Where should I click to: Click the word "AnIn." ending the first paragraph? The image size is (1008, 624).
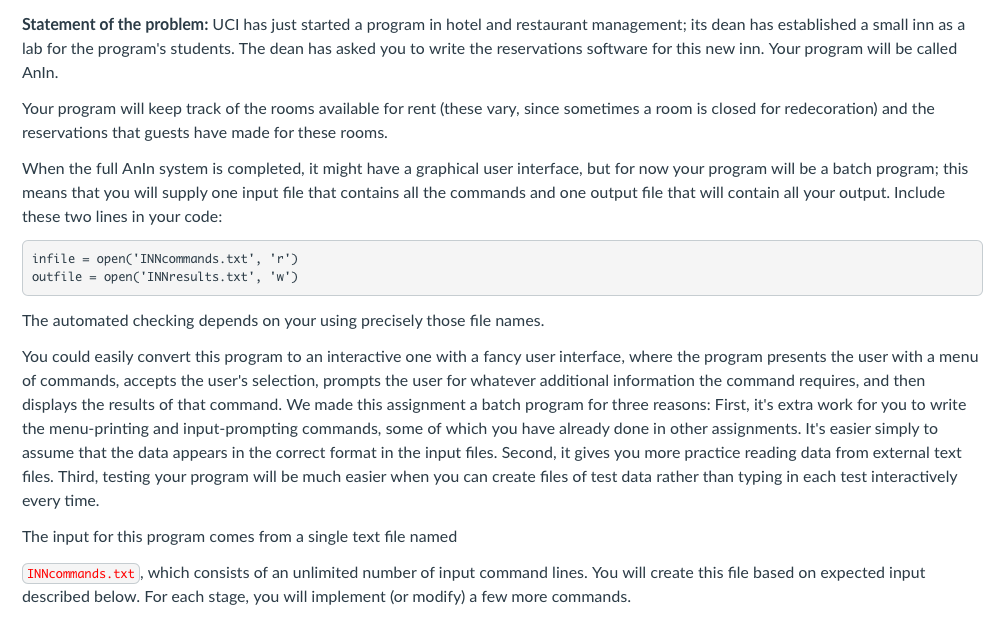[40, 73]
